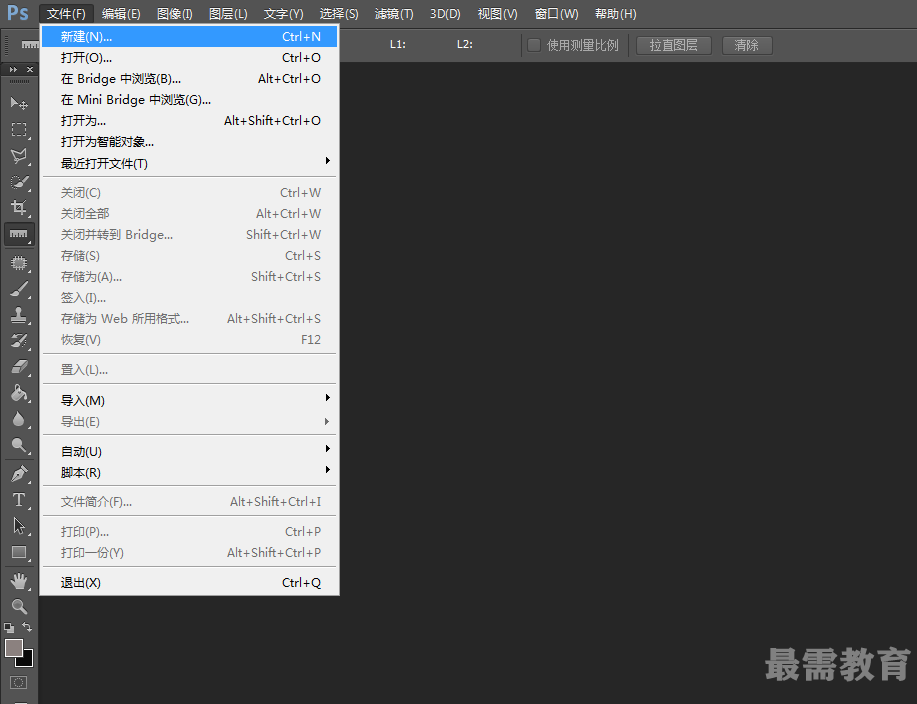Viewport: 917px width, 704px height.
Task: Swap foreground and background colors
Action: click(x=27, y=627)
